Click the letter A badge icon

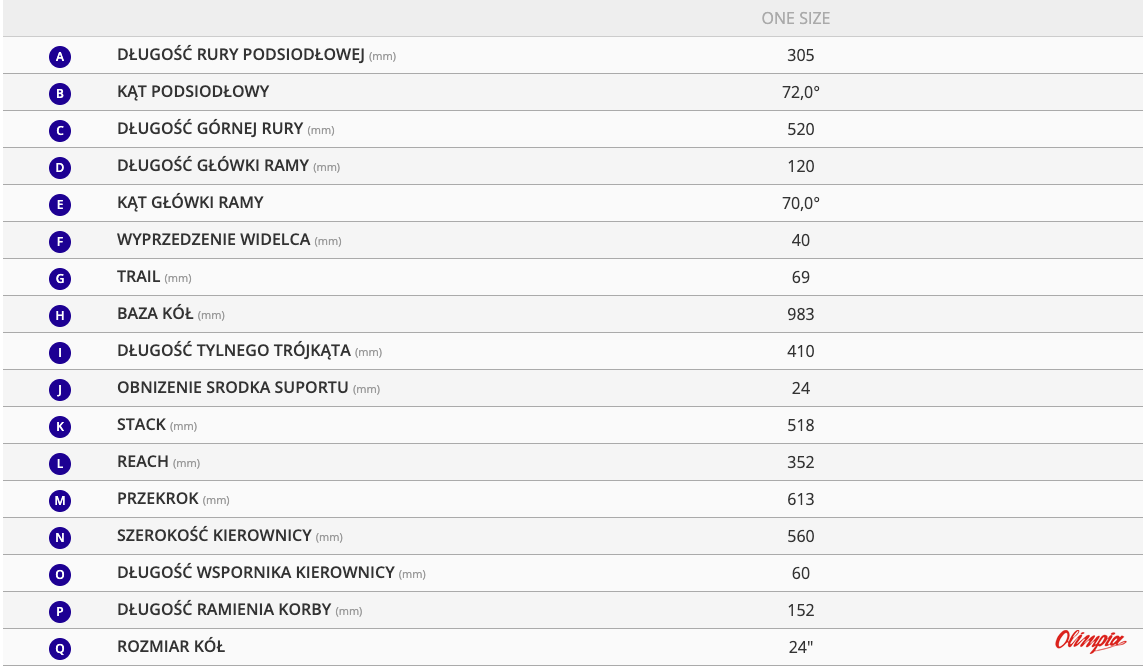click(60, 57)
